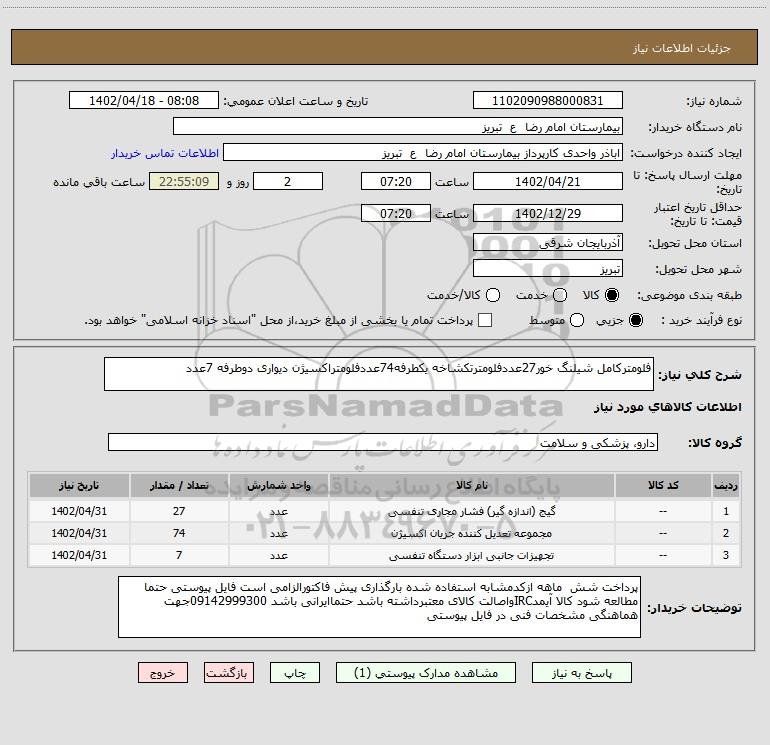Click the گروه کالا field دارو، پزشکی و سلامت
770x745 pixels.
click(x=383, y=442)
